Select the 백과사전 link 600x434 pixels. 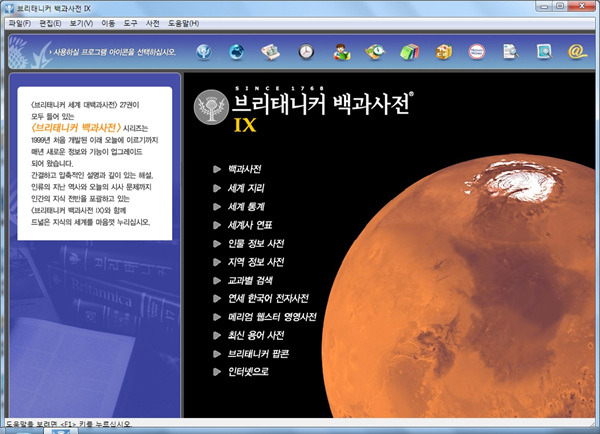(x=245, y=169)
